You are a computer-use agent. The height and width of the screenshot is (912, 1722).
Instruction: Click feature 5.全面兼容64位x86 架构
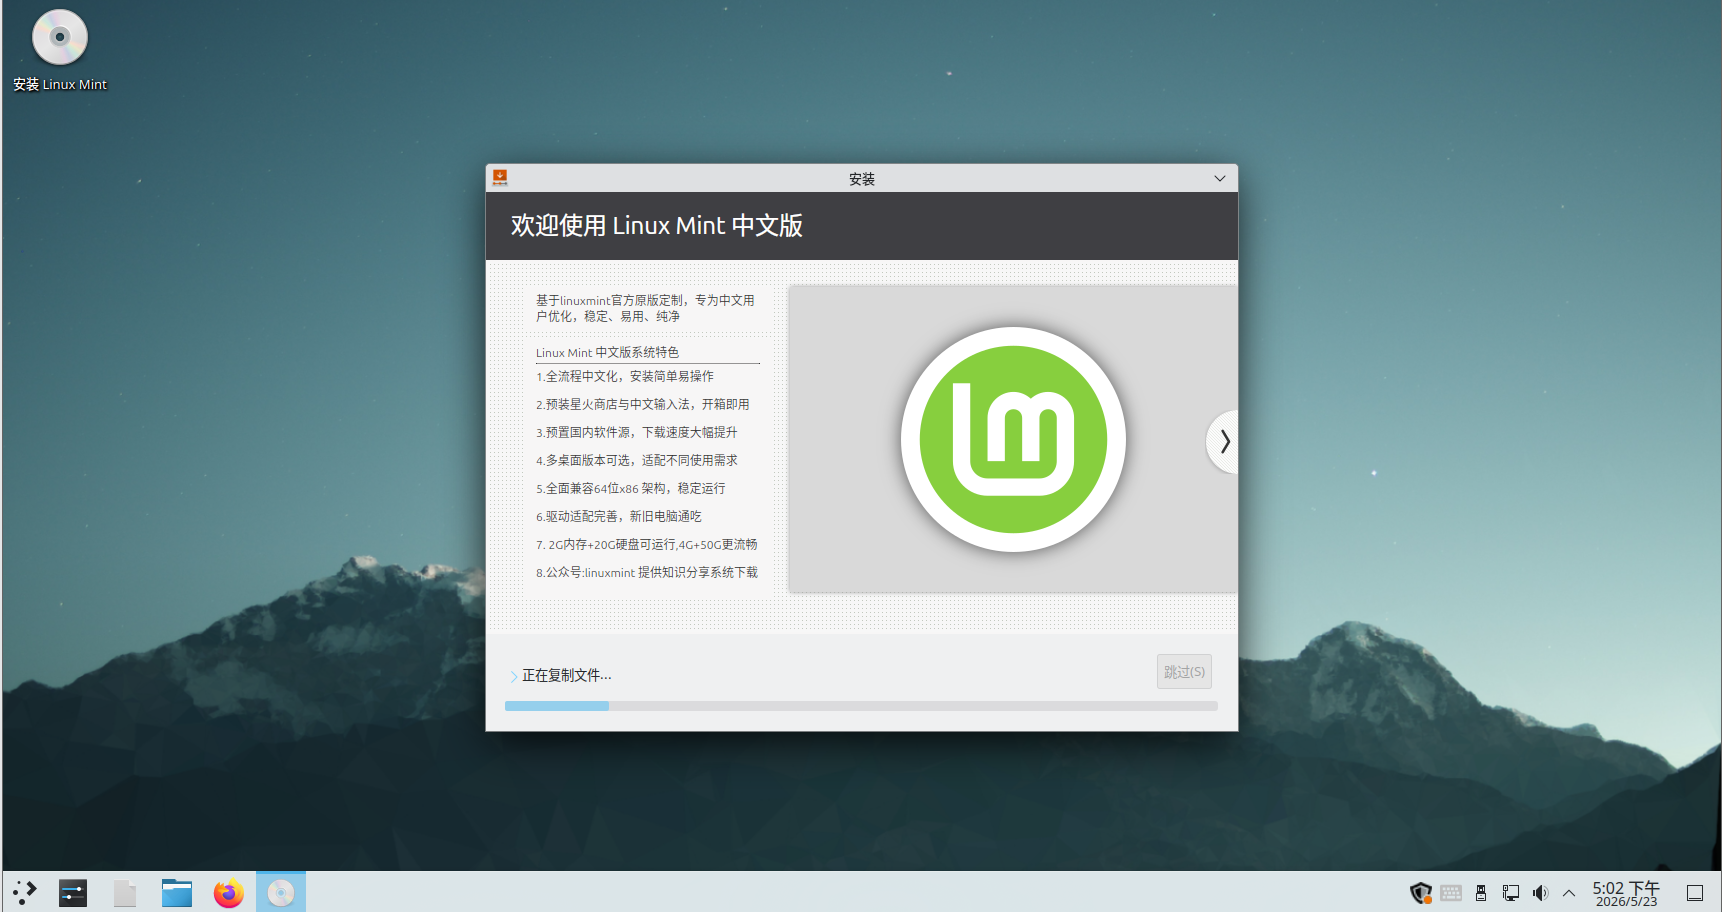[631, 488]
